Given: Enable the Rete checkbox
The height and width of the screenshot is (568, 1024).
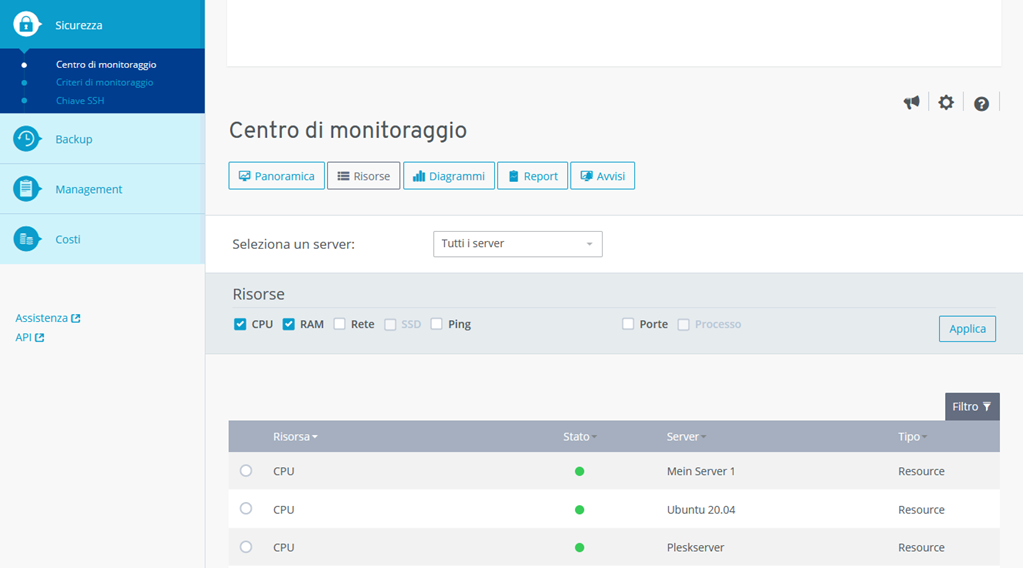Looking at the screenshot, I should point(339,324).
